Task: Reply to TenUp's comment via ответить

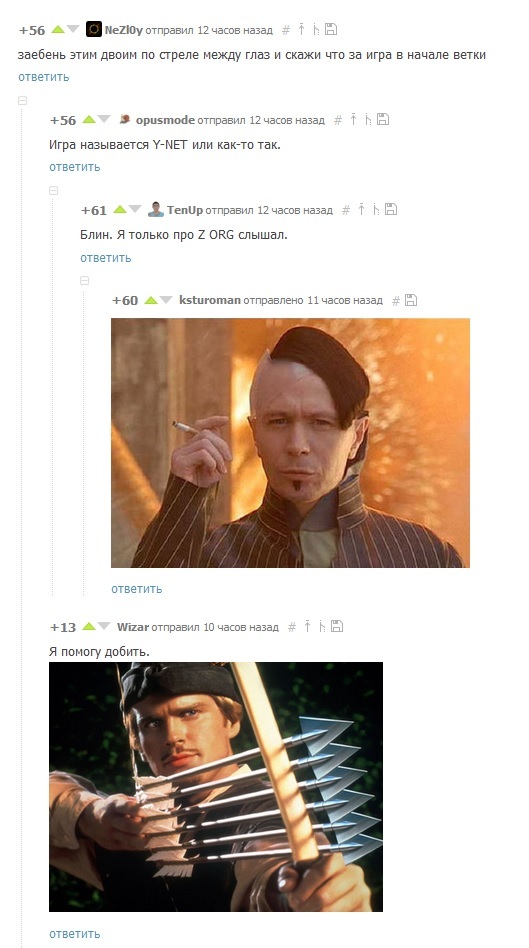Action: pyautogui.click(x=106, y=258)
